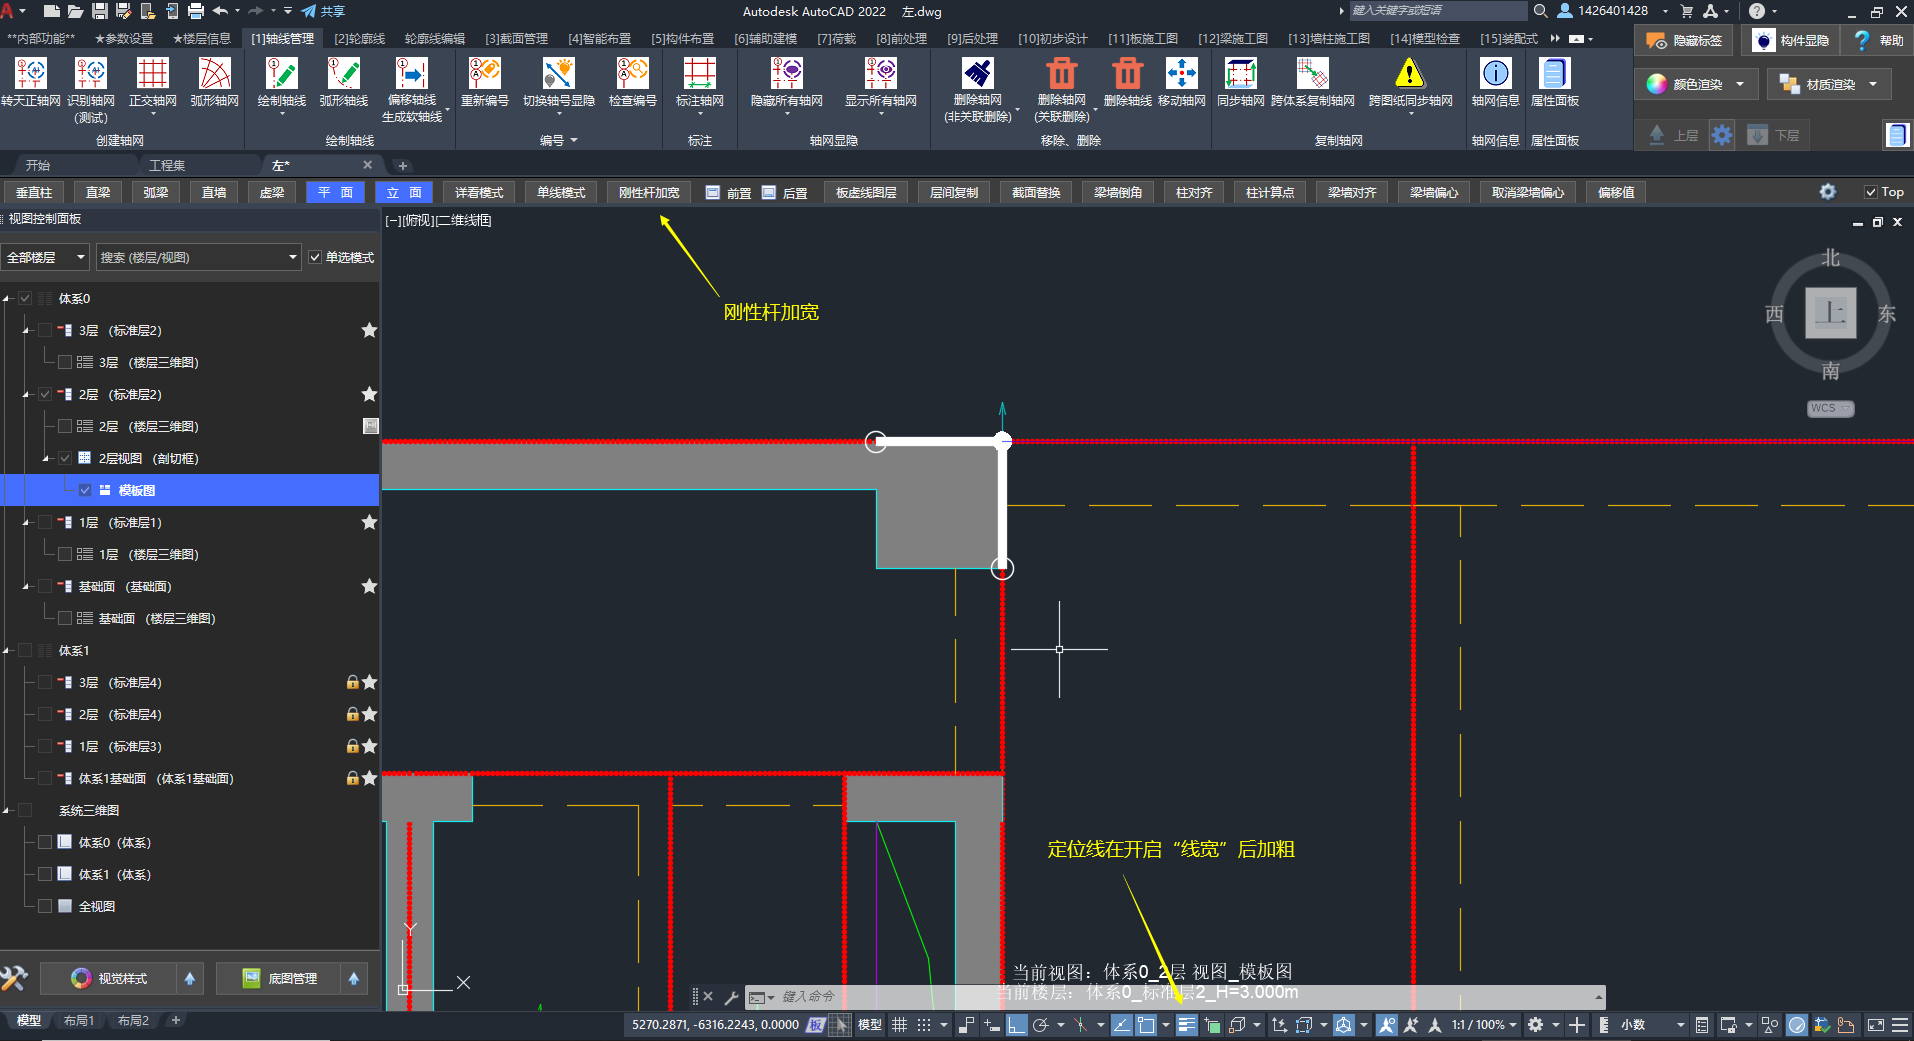Select the 弧形轴网 arc grid tool
1914x1041 pixels.
(214, 75)
